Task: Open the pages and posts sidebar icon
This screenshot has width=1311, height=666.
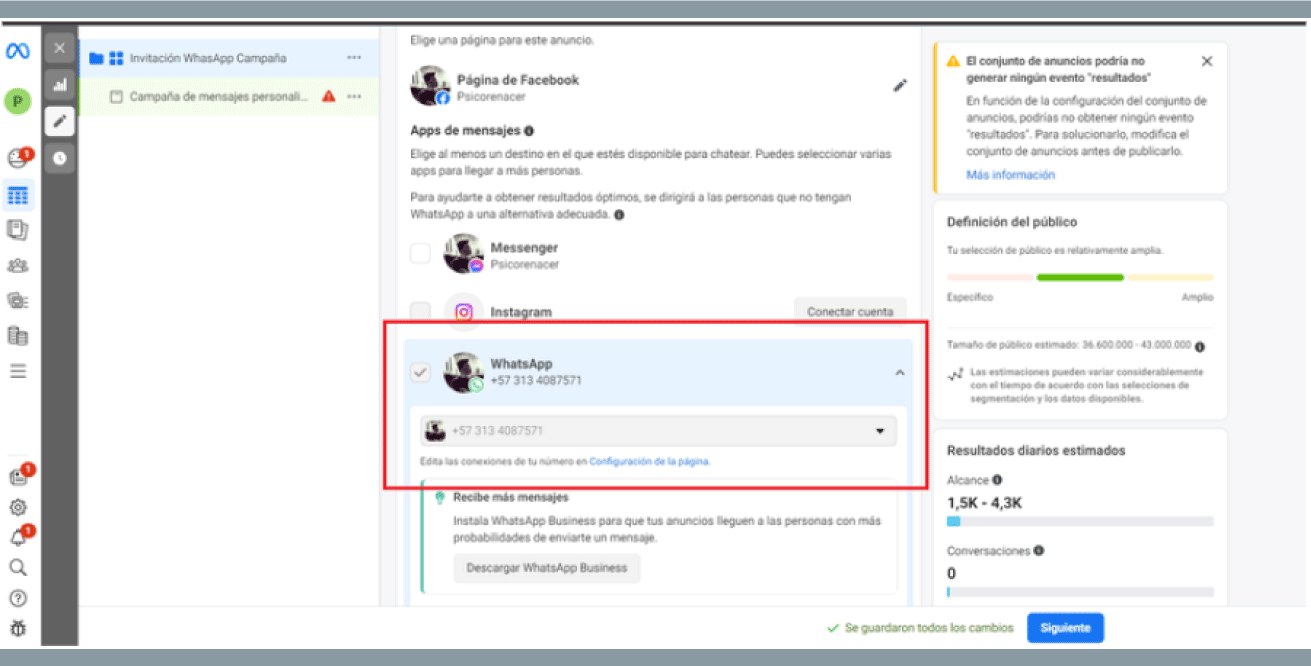Action: tap(18, 229)
